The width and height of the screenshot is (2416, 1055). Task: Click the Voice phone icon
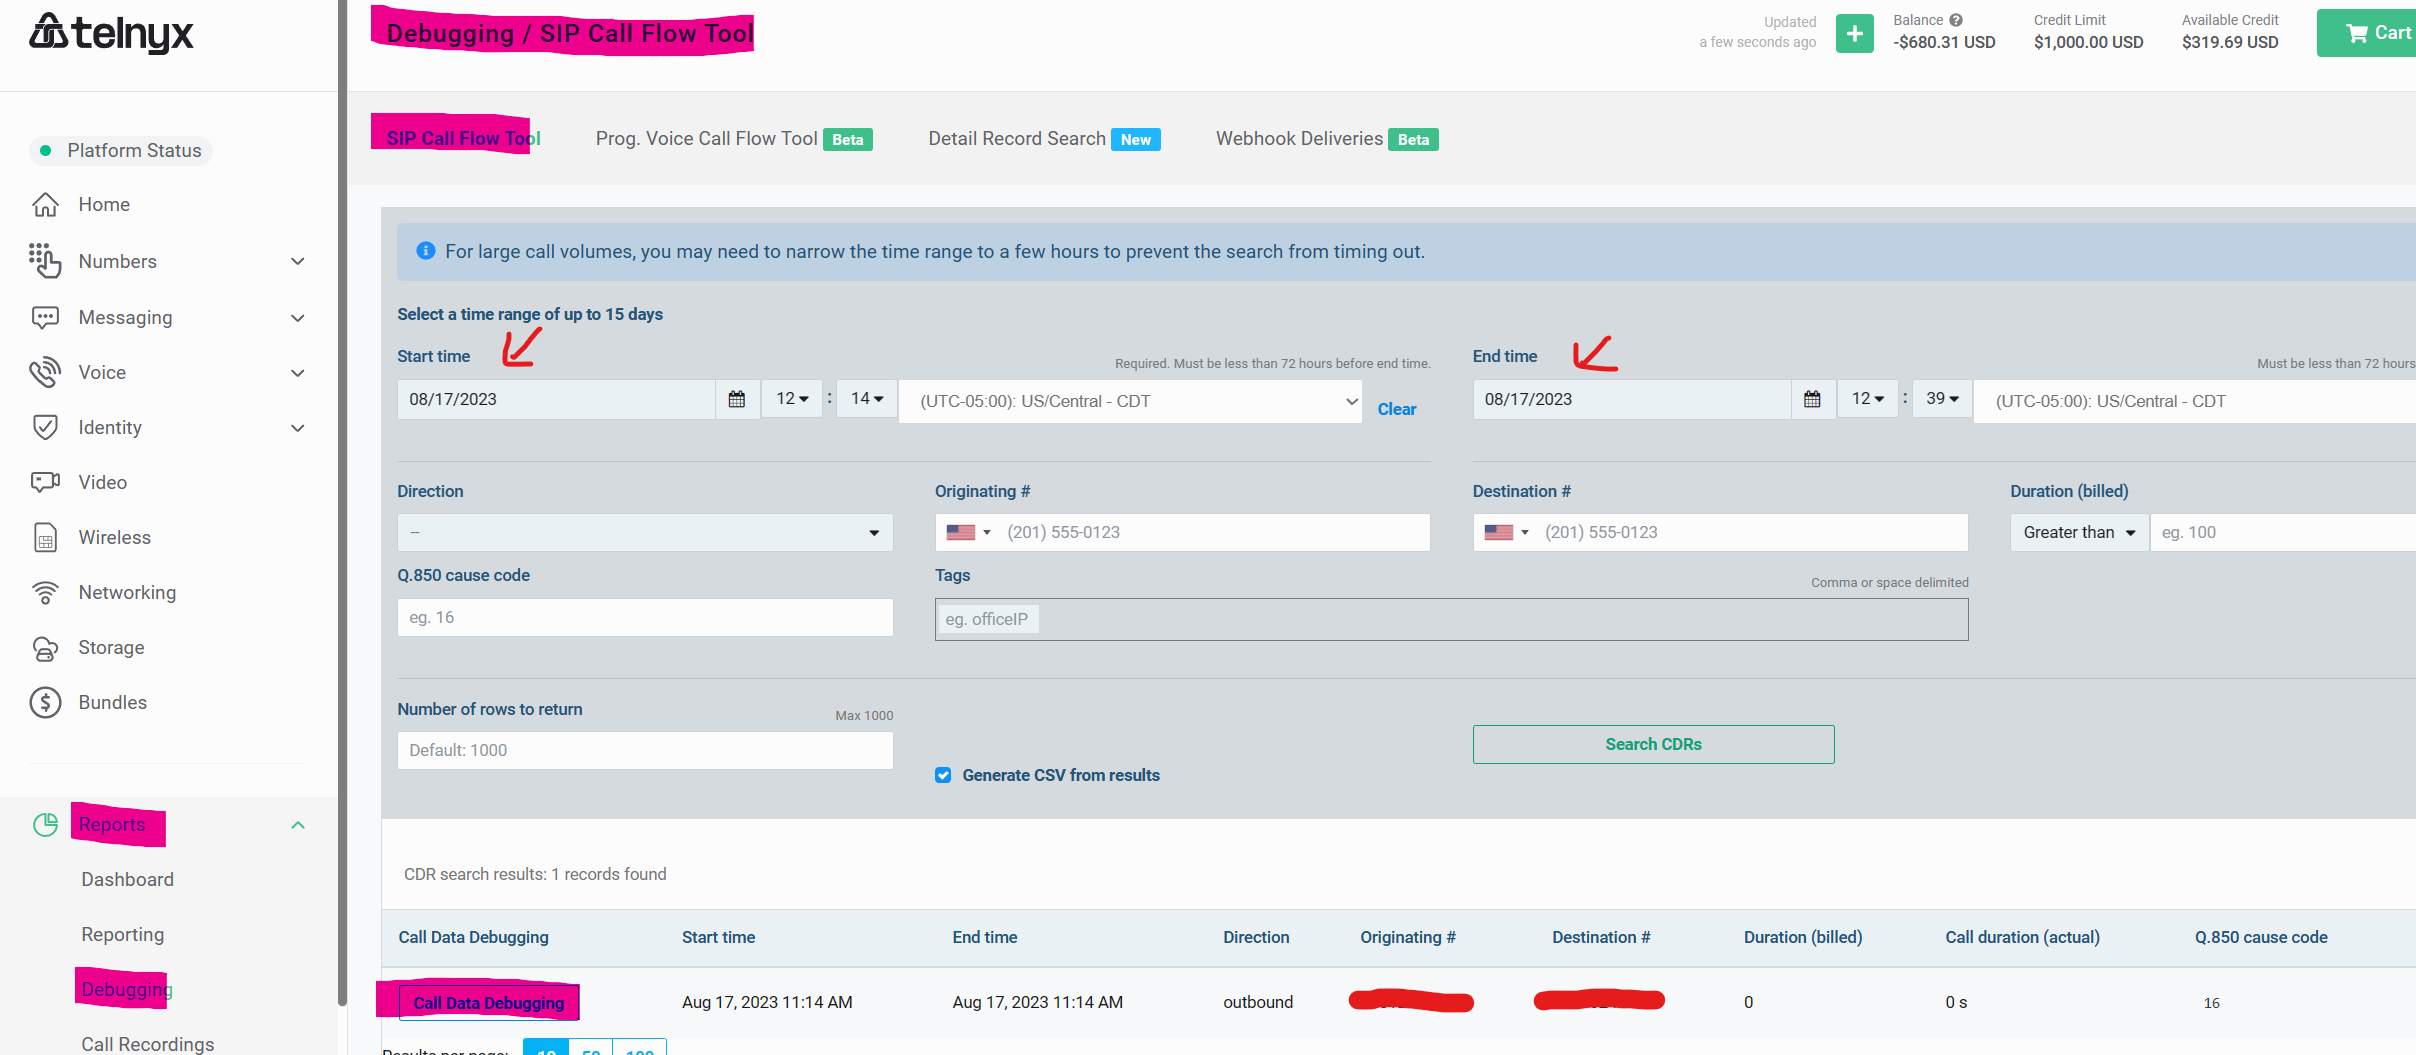(45, 373)
